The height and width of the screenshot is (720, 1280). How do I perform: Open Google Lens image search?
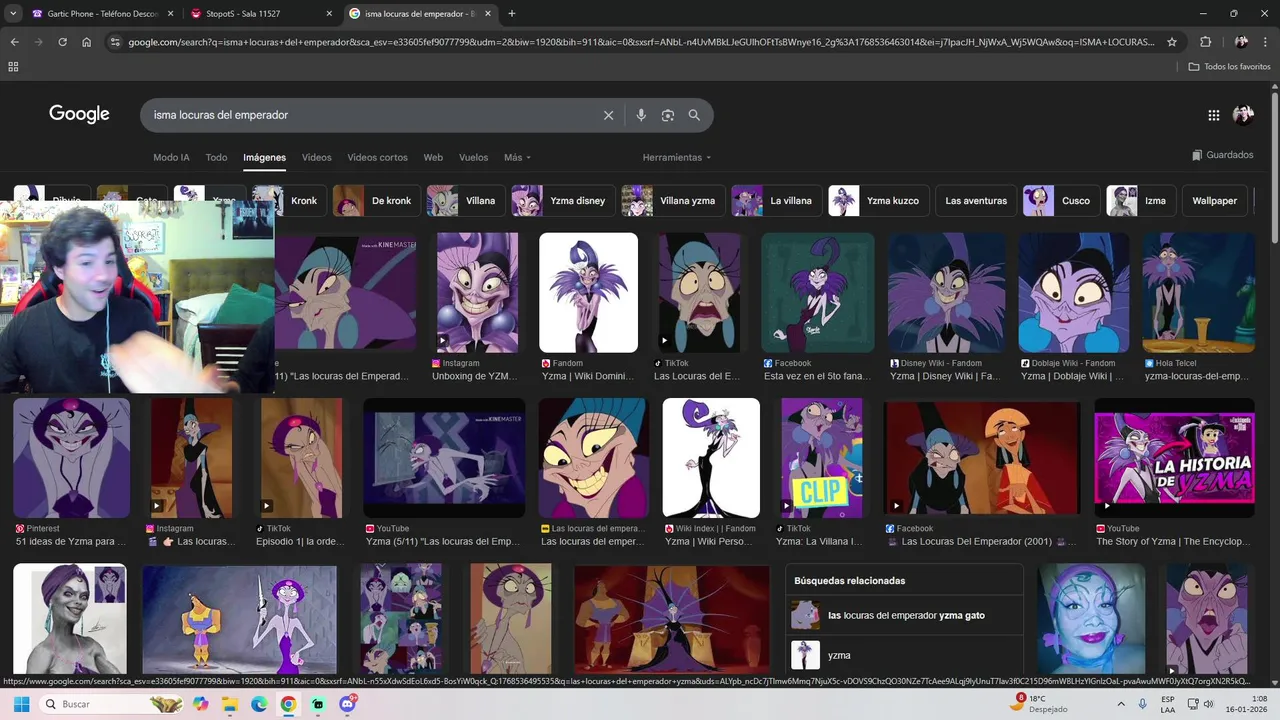pos(668,115)
